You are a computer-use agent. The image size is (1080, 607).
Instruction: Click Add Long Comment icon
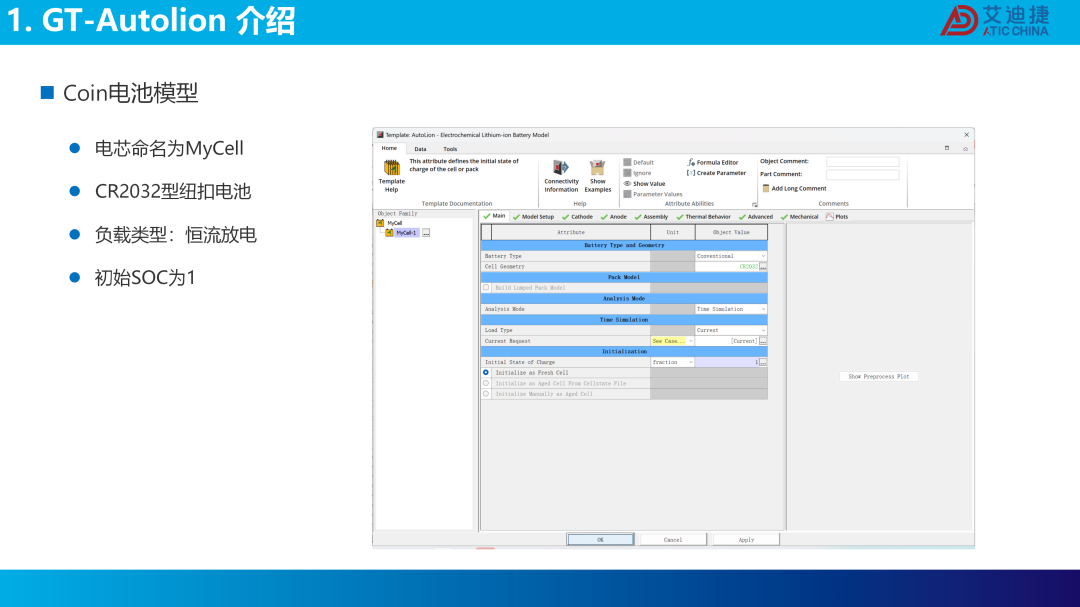(765, 188)
